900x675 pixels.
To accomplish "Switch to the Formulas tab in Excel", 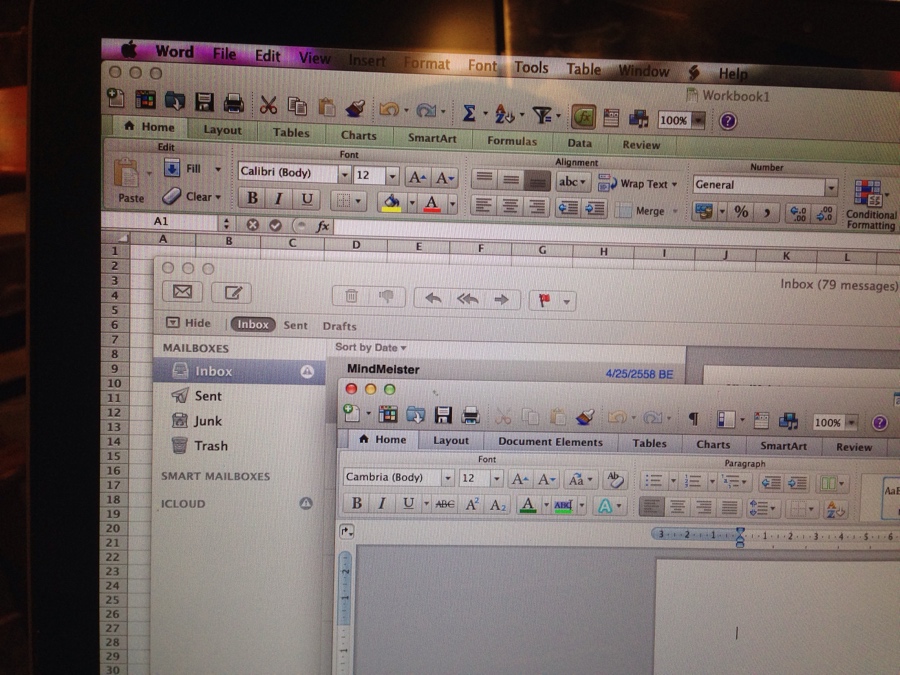I will coord(512,141).
